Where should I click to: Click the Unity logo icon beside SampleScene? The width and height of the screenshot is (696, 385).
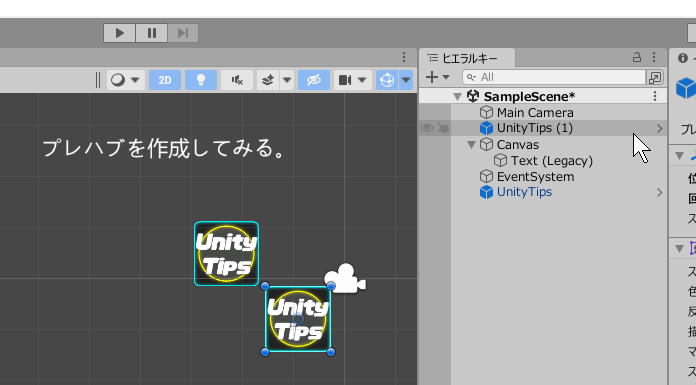click(x=473, y=96)
